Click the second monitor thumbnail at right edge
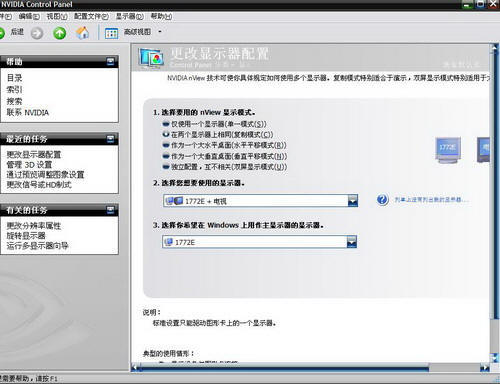Screen dimensions: 500x384 click(x=483, y=150)
